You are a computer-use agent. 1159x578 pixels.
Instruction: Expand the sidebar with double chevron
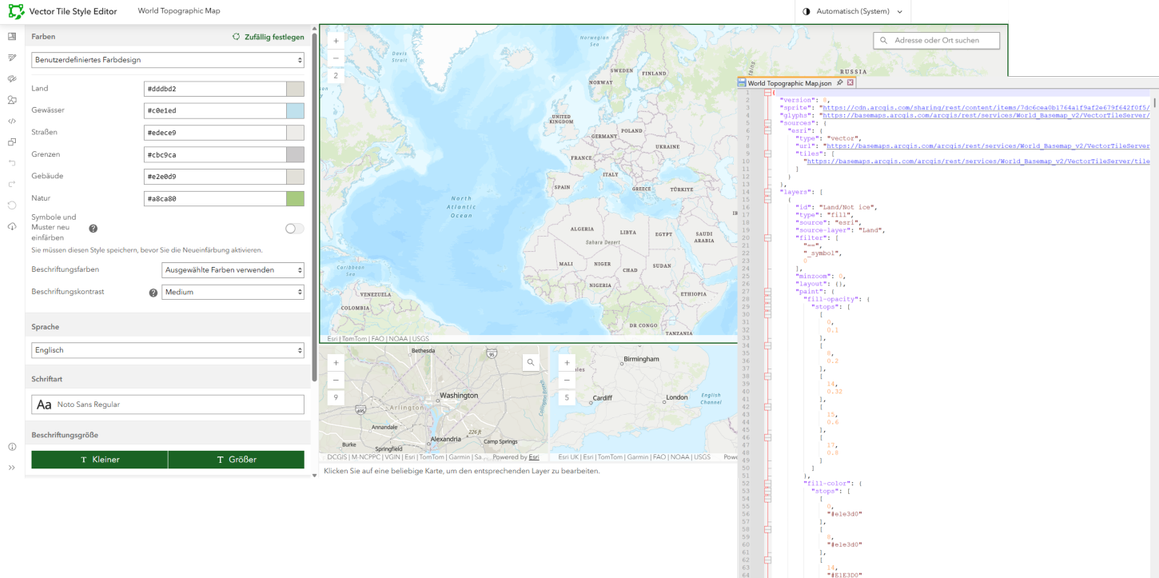12,468
